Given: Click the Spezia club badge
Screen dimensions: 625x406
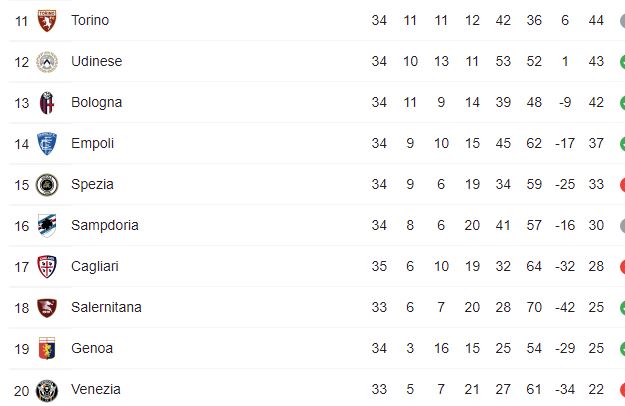Looking at the screenshot, I should tap(46, 185).
